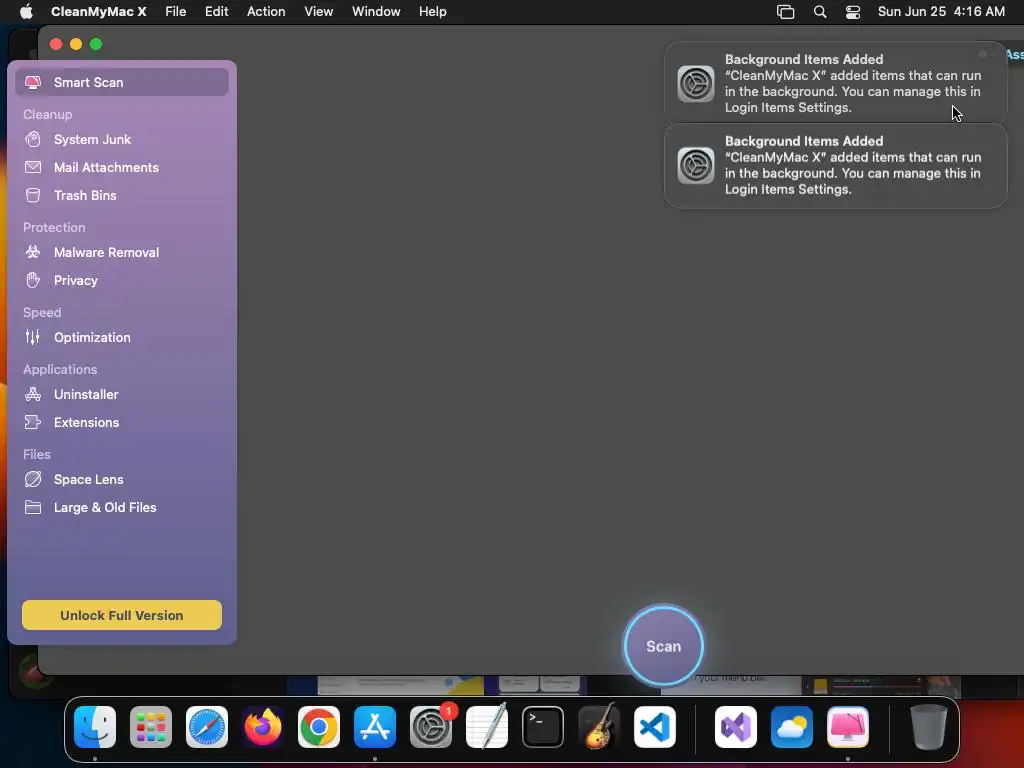Click the Optimization sliders icon

pos(33,337)
